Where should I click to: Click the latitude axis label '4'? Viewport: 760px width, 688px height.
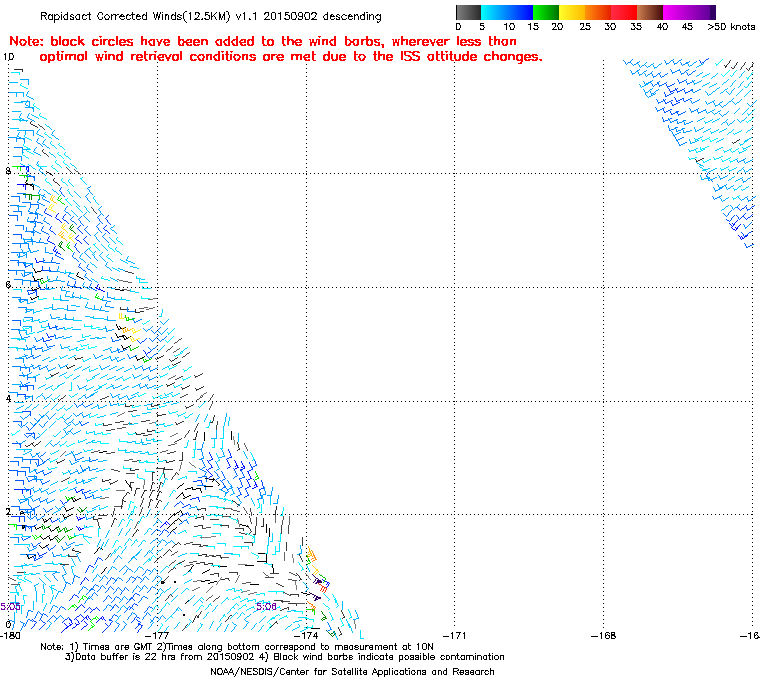point(8,399)
